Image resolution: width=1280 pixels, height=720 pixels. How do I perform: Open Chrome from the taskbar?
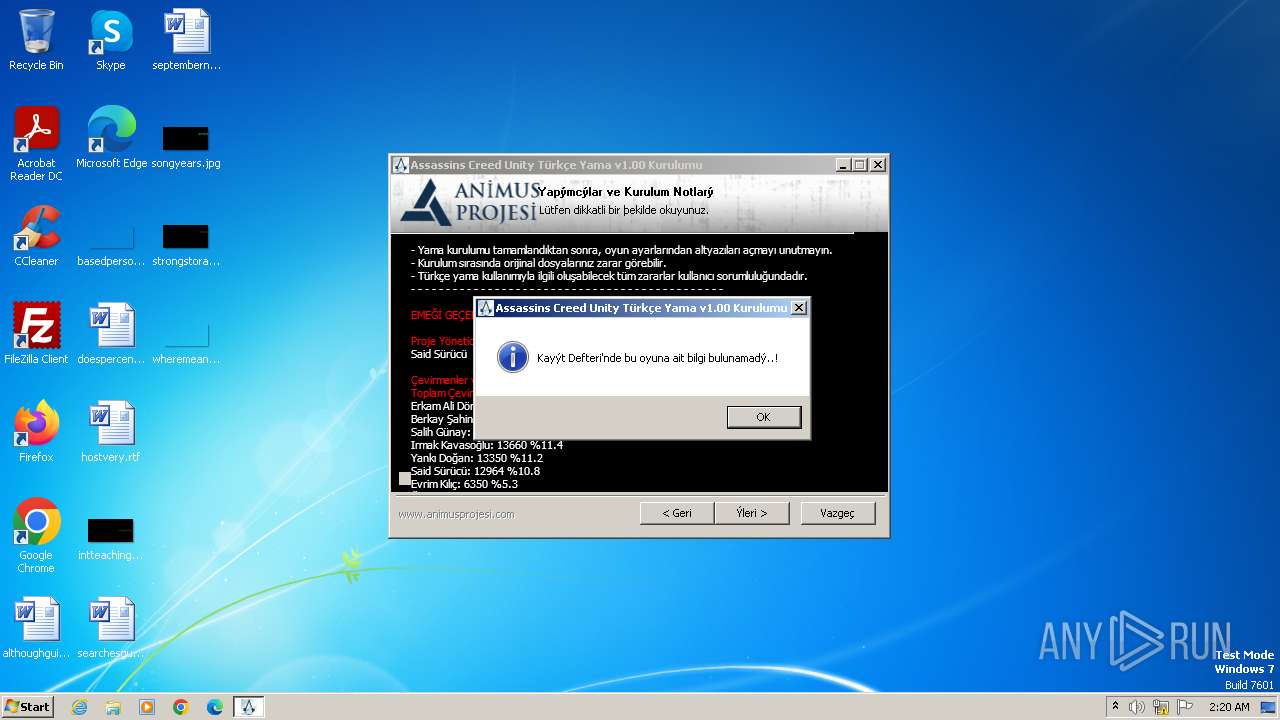pyautogui.click(x=181, y=707)
